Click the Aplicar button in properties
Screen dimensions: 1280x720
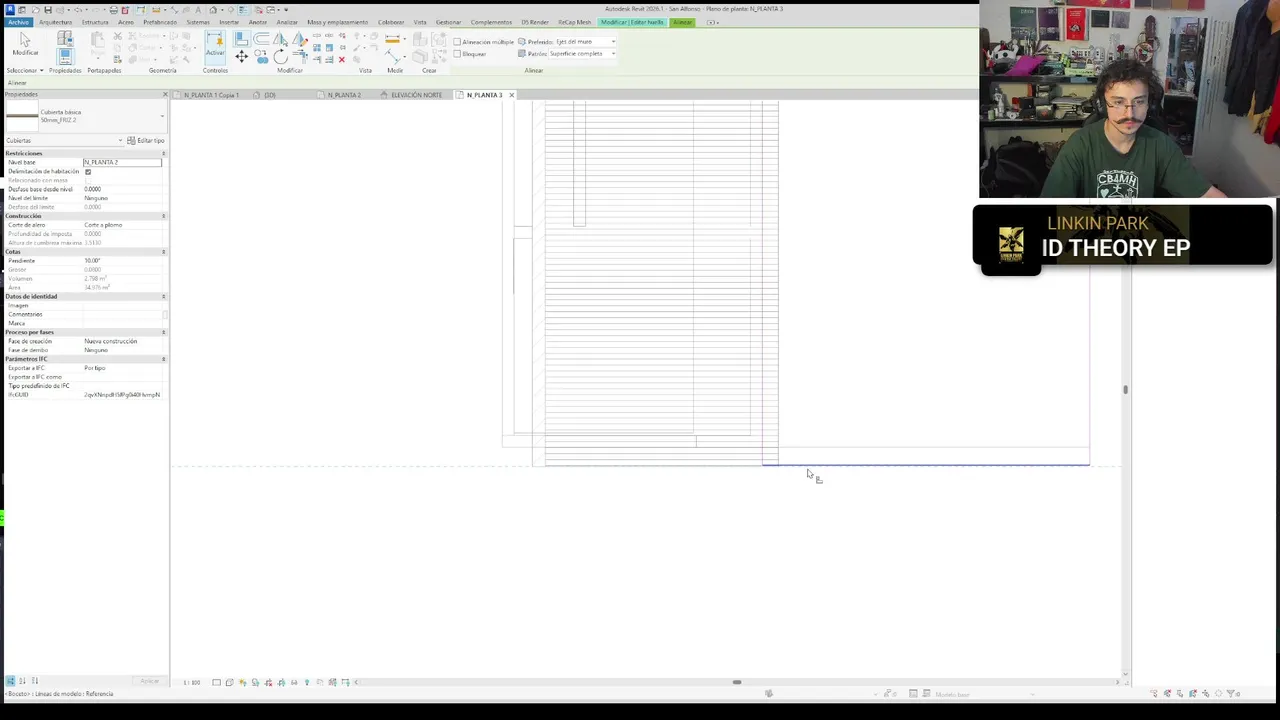(149, 681)
